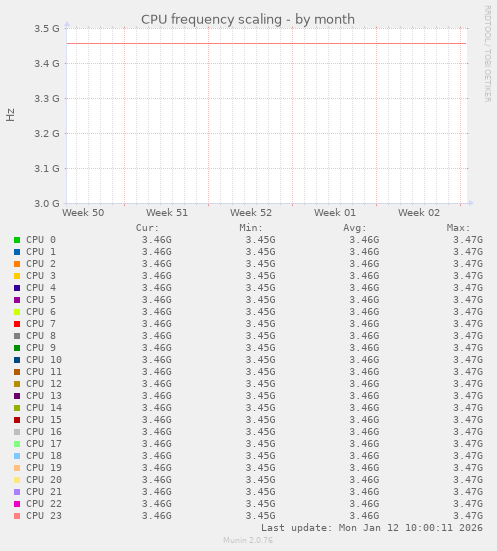Select the CPU 21 legend label

(x=44, y=492)
